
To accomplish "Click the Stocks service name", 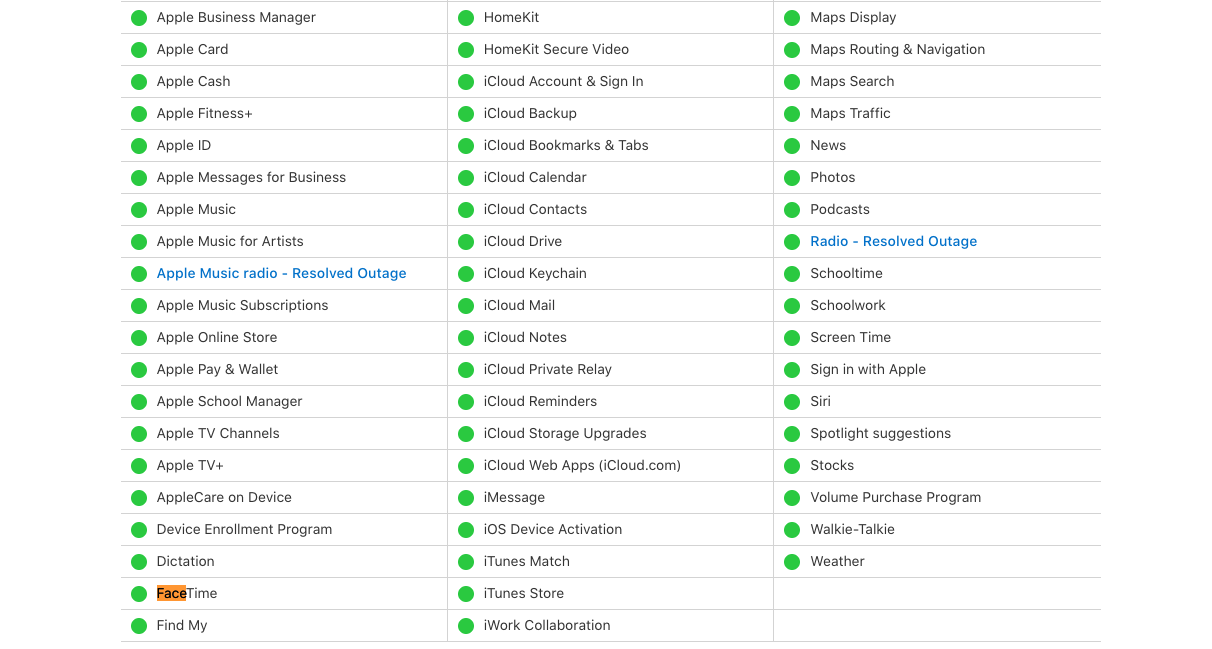I will (832, 465).
